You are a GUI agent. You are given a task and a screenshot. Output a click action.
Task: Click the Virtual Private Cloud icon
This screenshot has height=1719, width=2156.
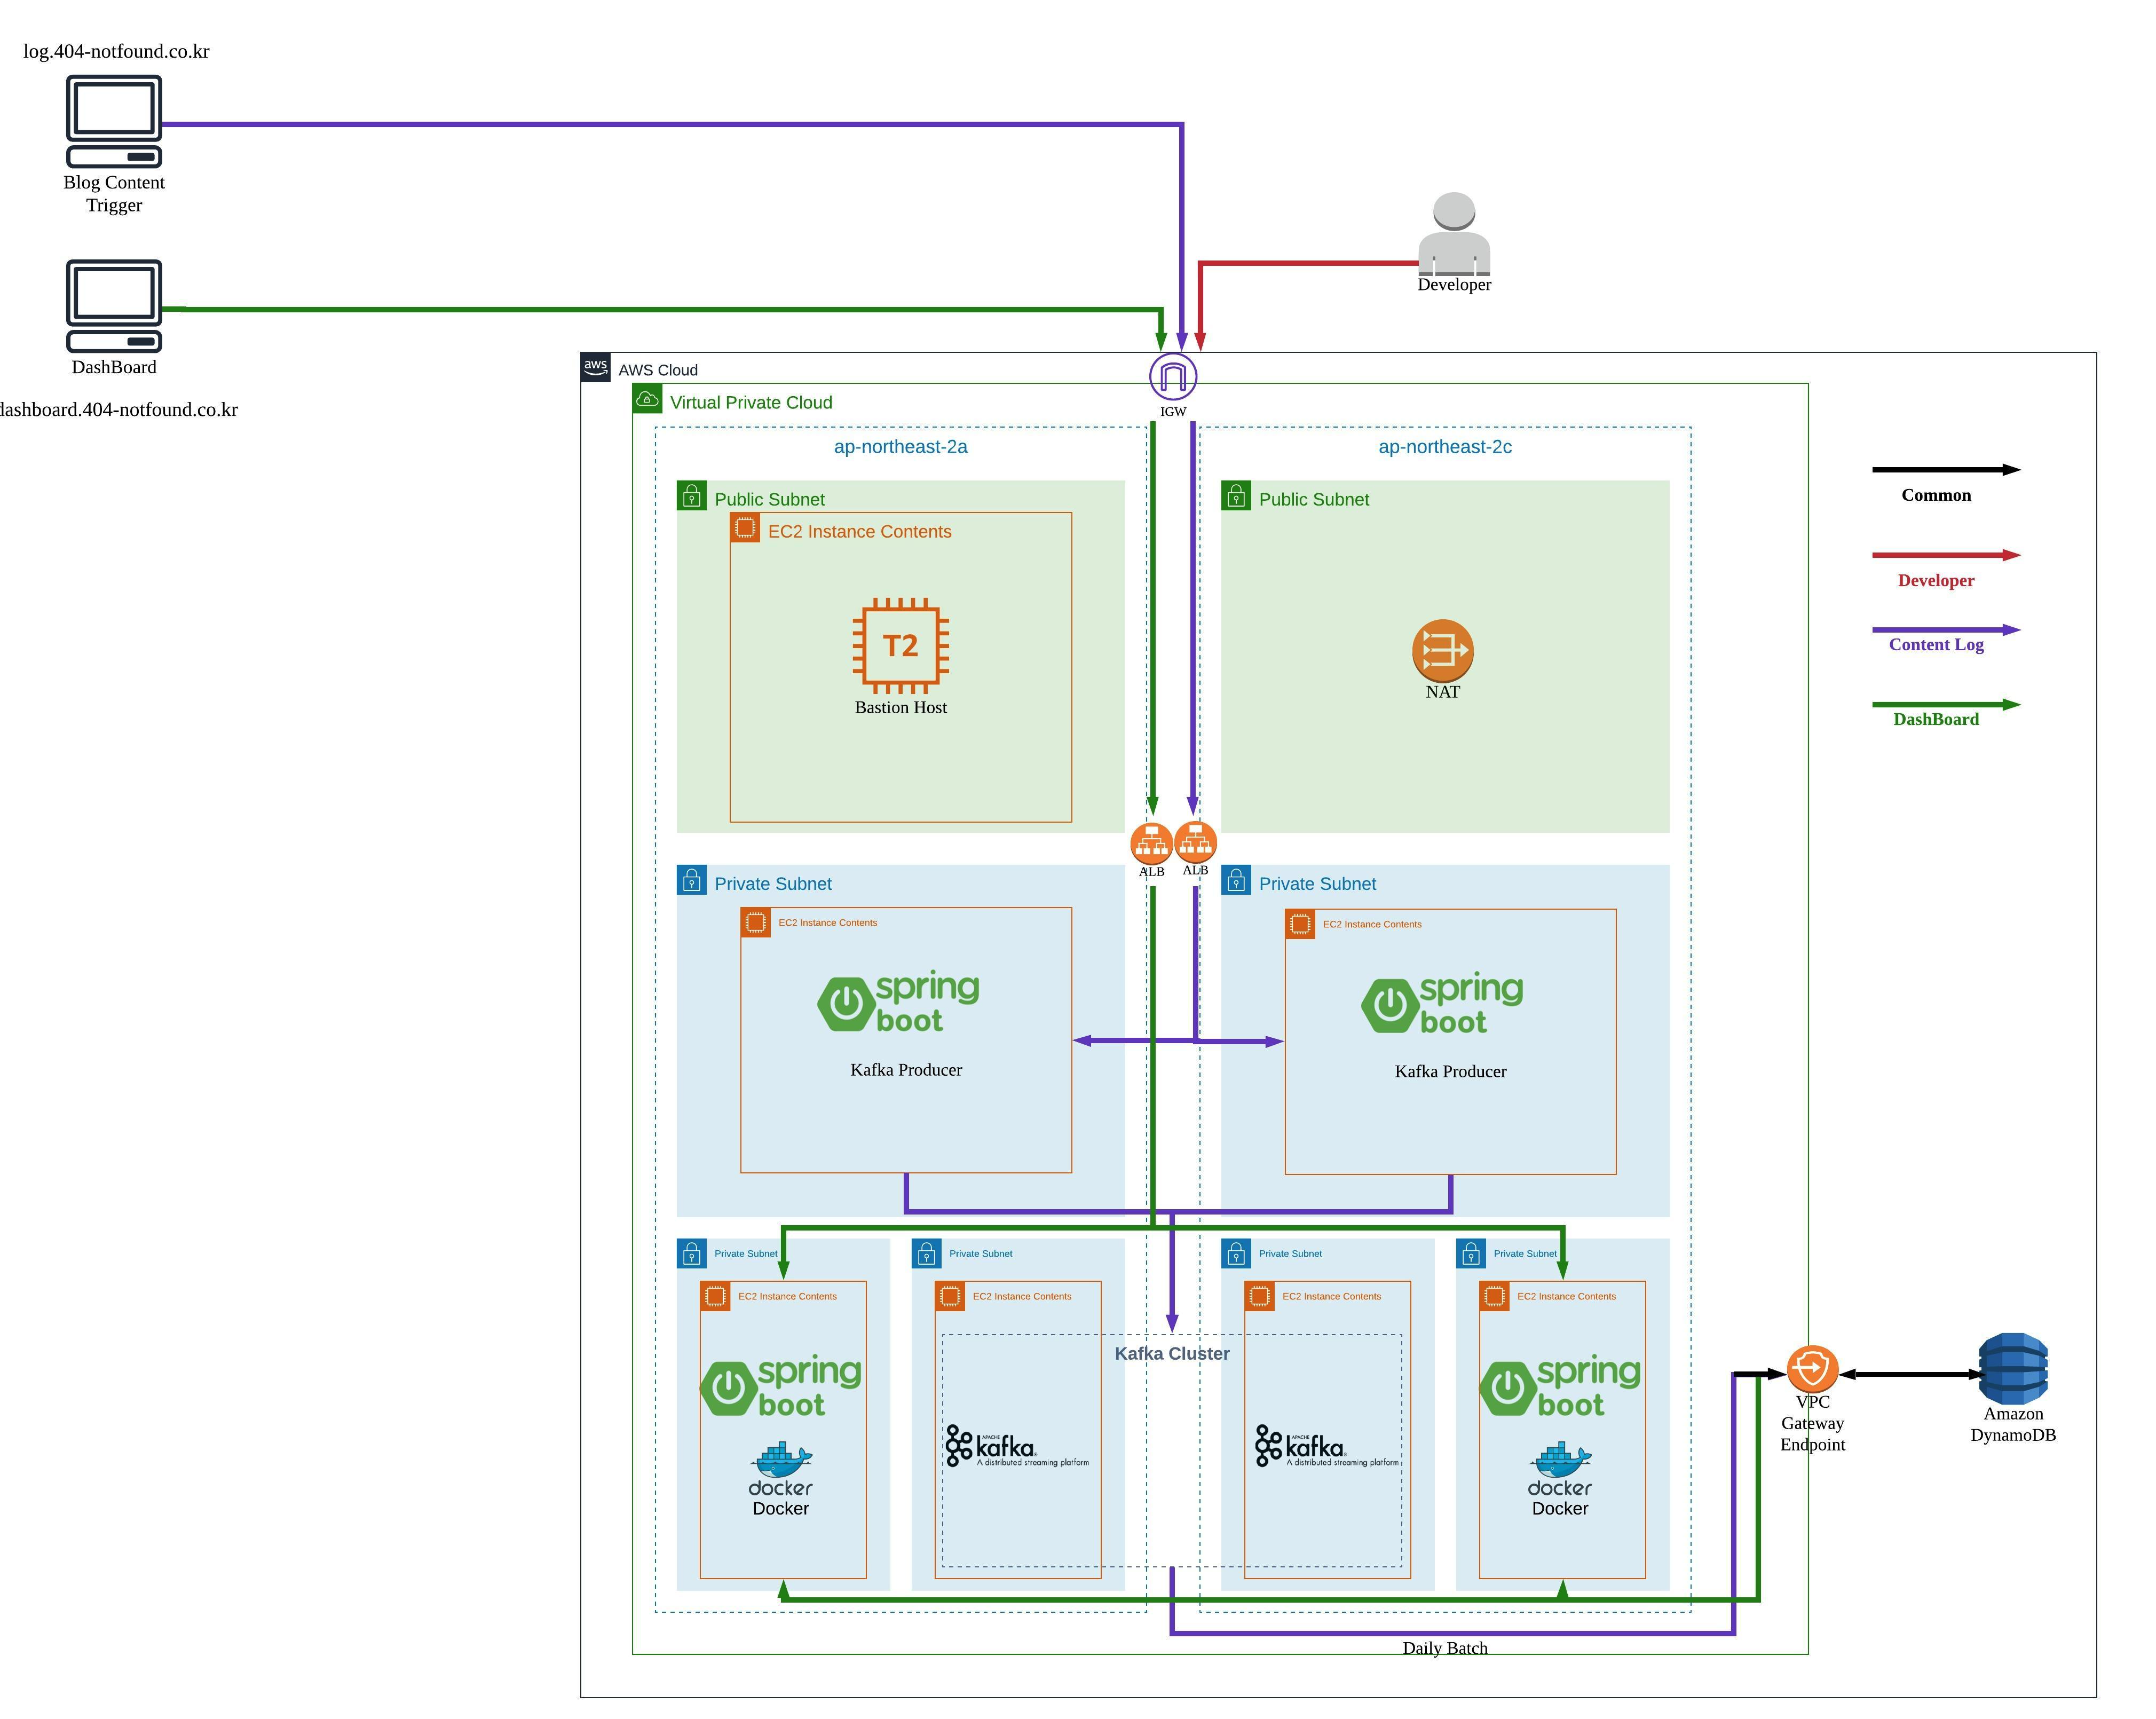[x=647, y=400]
